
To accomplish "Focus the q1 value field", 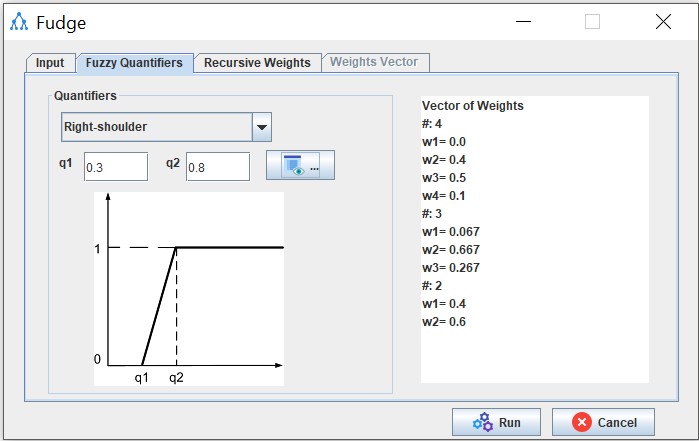I will pos(115,167).
